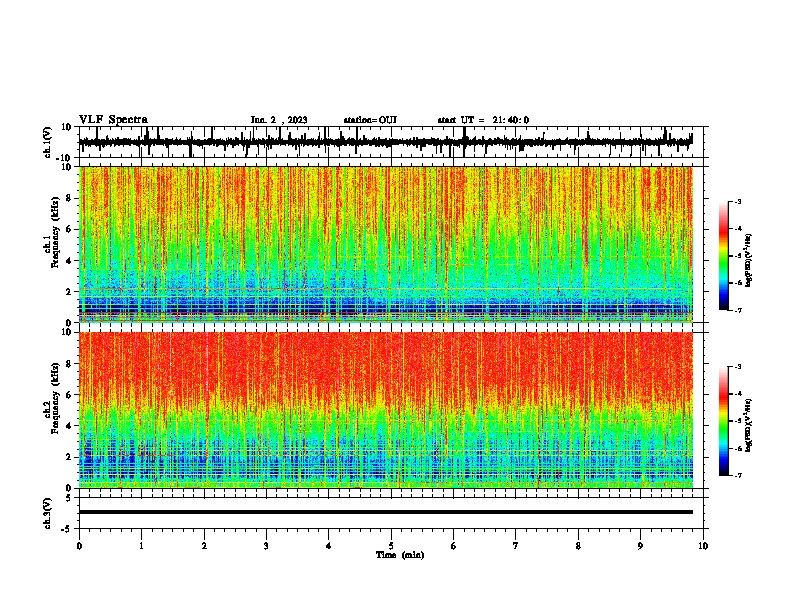Click the time axis tick label "1"
This screenshot has width=792, height=612.
141,546
